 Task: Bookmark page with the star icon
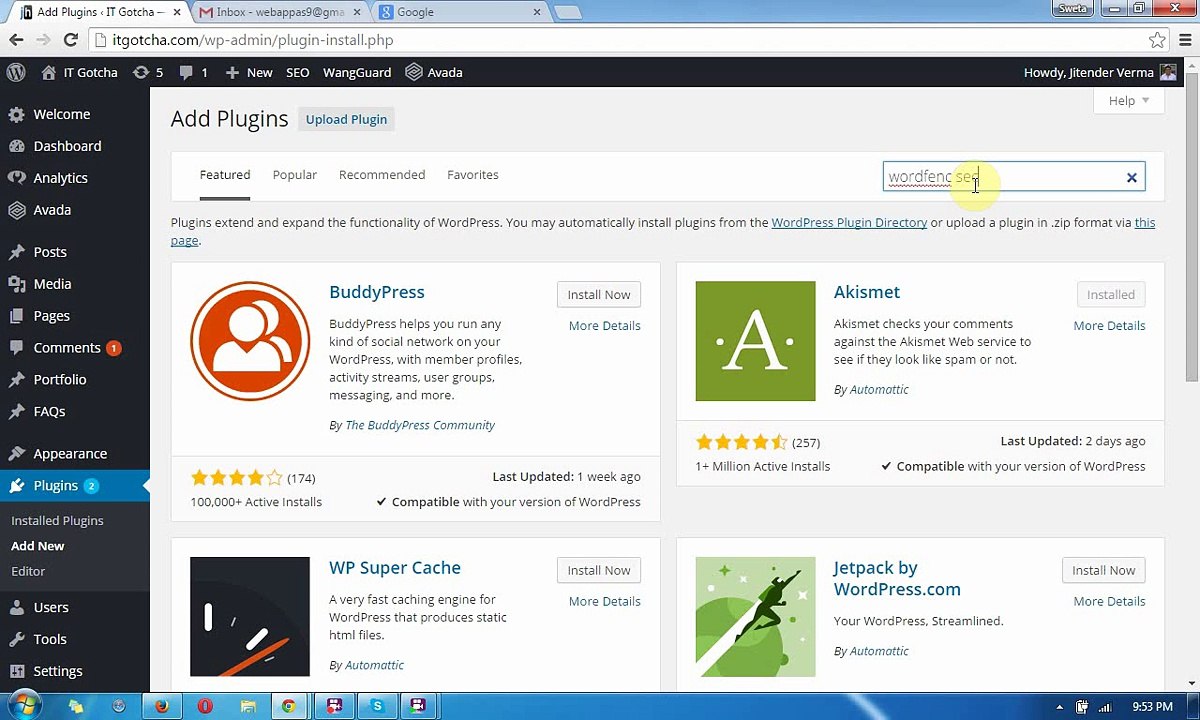[1157, 40]
